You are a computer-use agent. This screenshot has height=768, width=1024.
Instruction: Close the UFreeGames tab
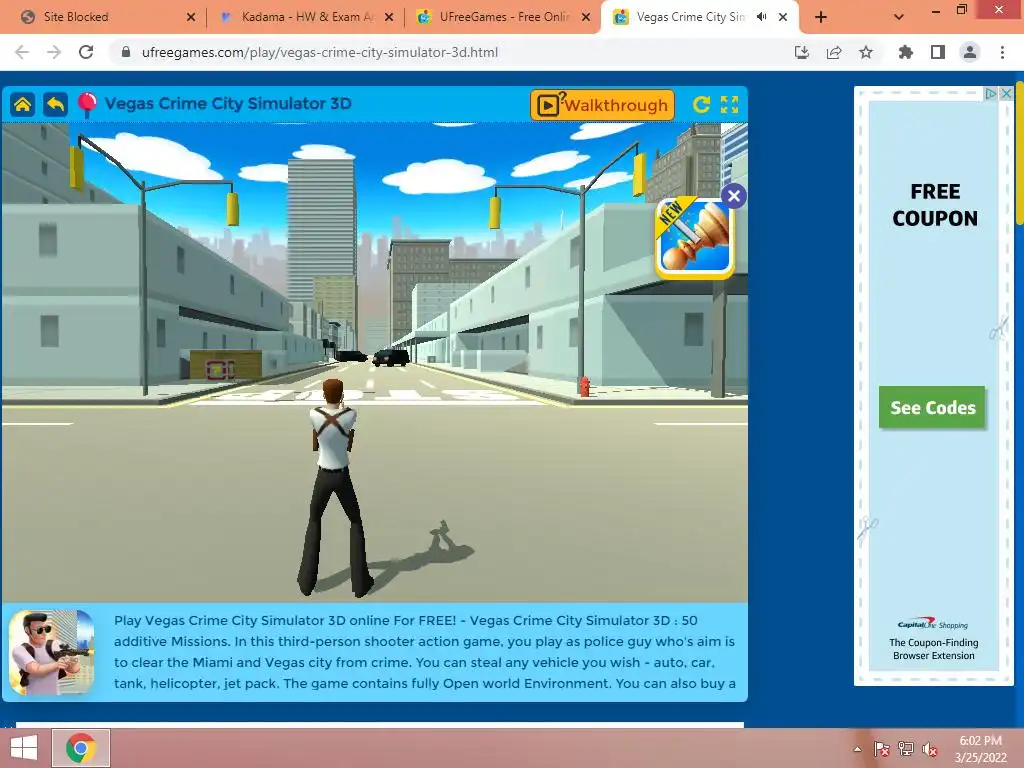point(586,18)
